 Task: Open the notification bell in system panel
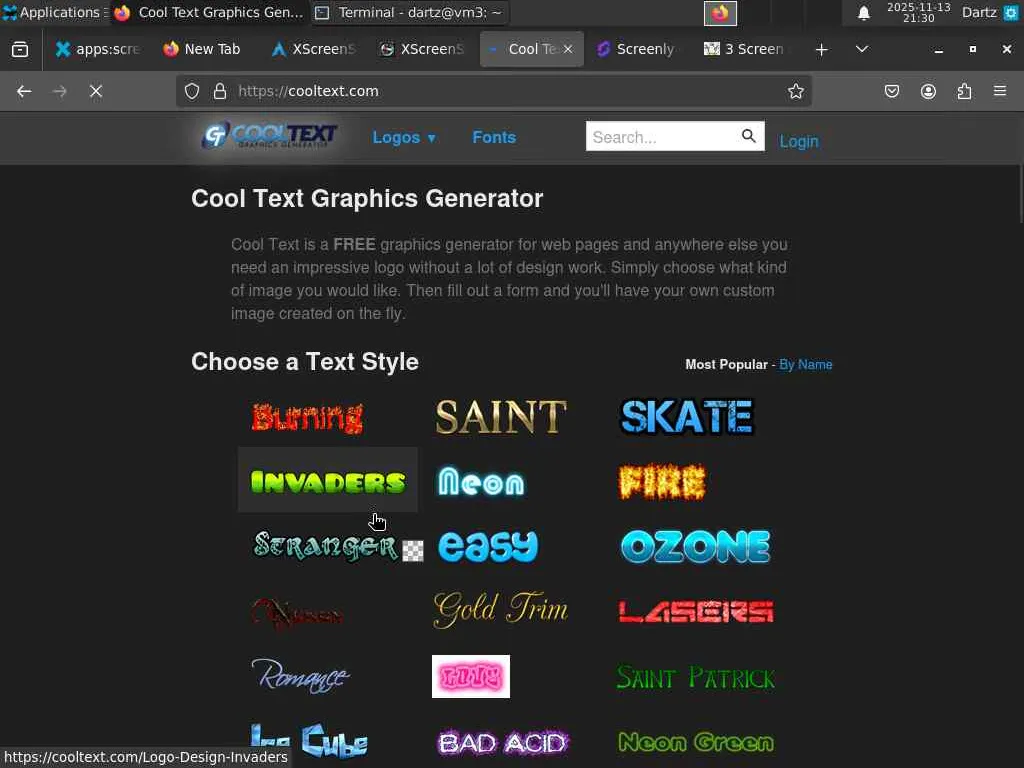point(863,12)
